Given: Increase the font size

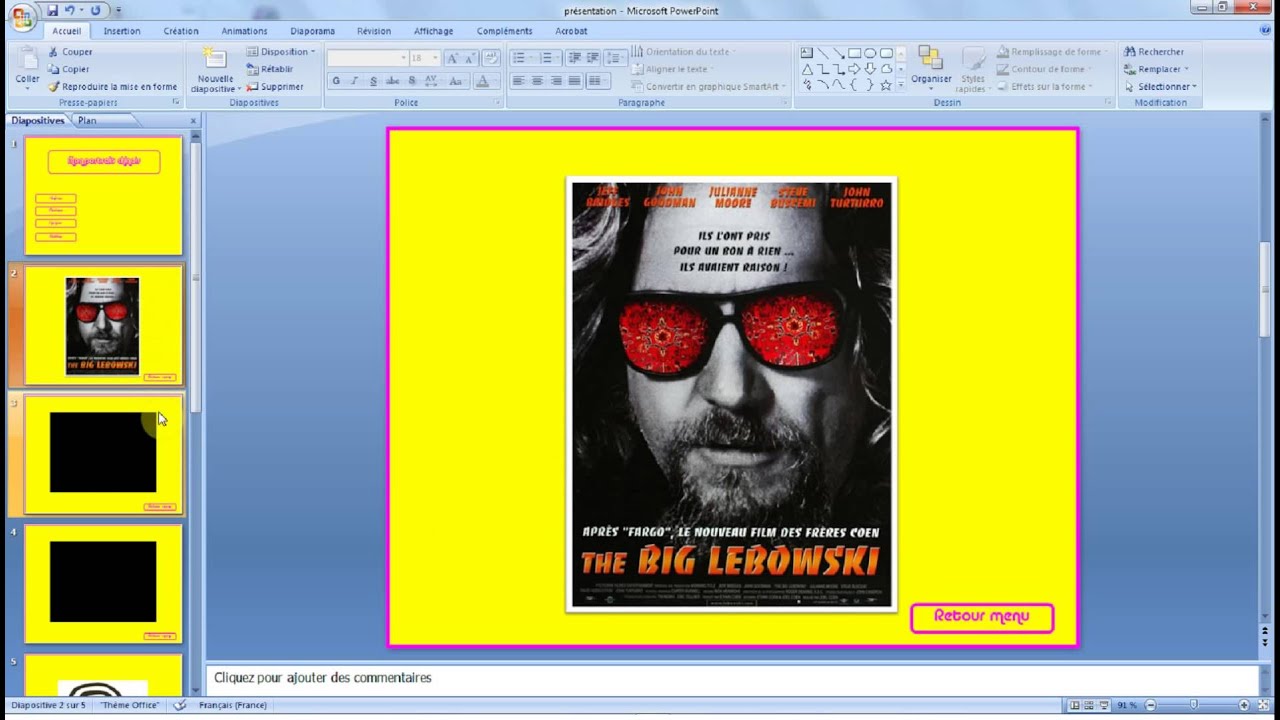Looking at the screenshot, I should point(452,58).
